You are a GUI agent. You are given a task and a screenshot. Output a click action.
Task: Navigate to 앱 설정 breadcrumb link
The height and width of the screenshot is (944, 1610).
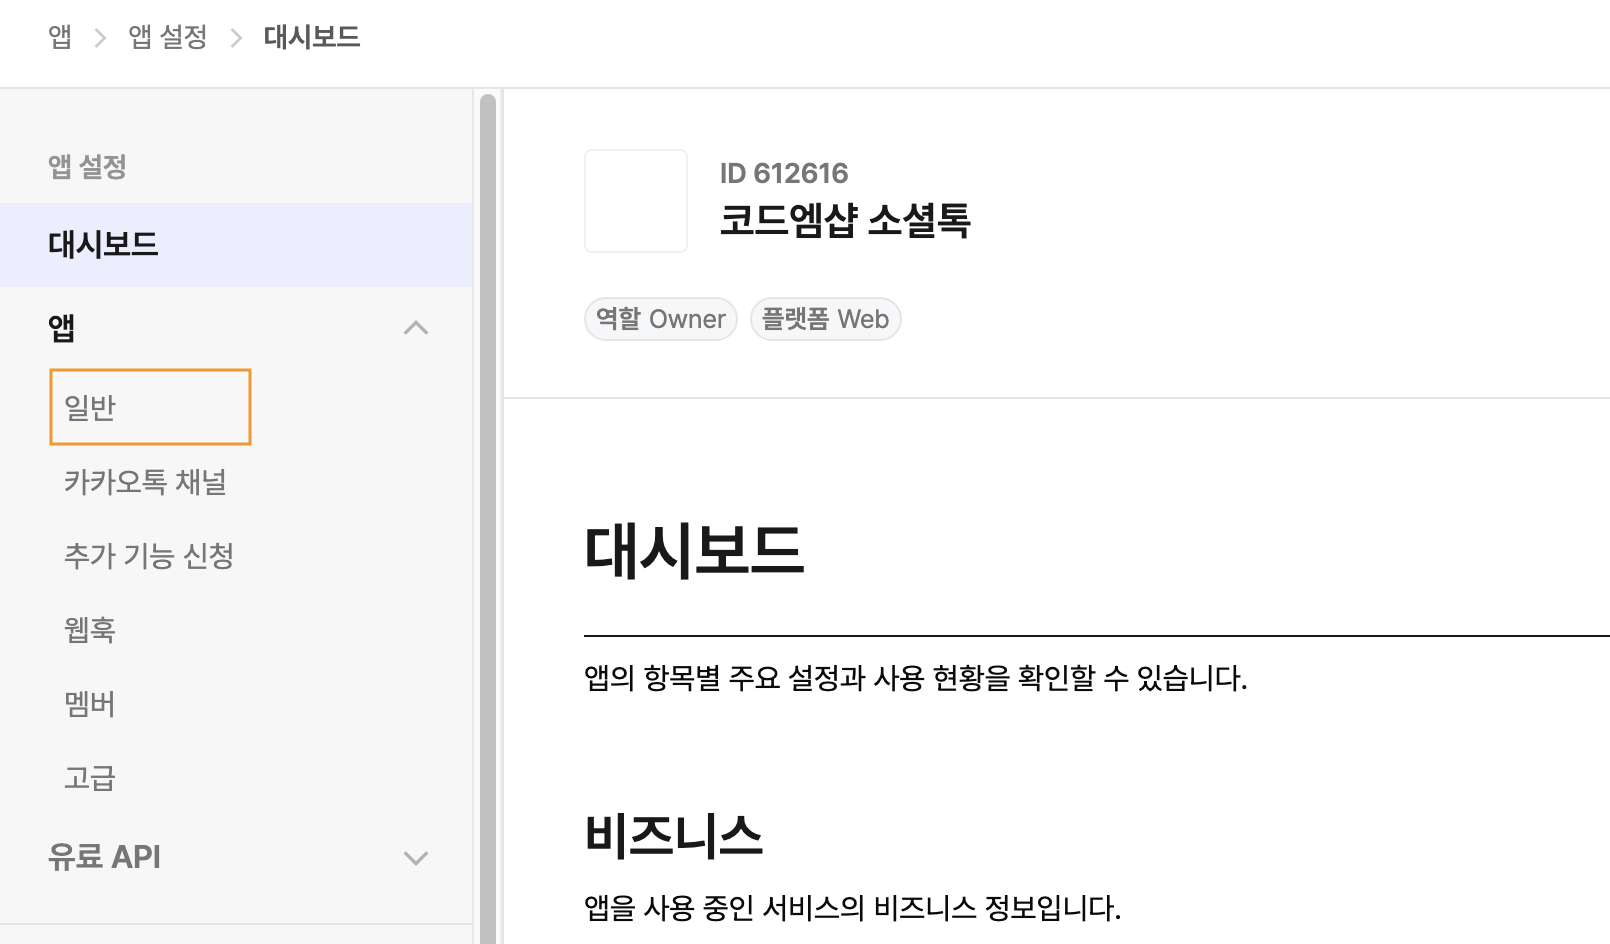[x=167, y=37]
